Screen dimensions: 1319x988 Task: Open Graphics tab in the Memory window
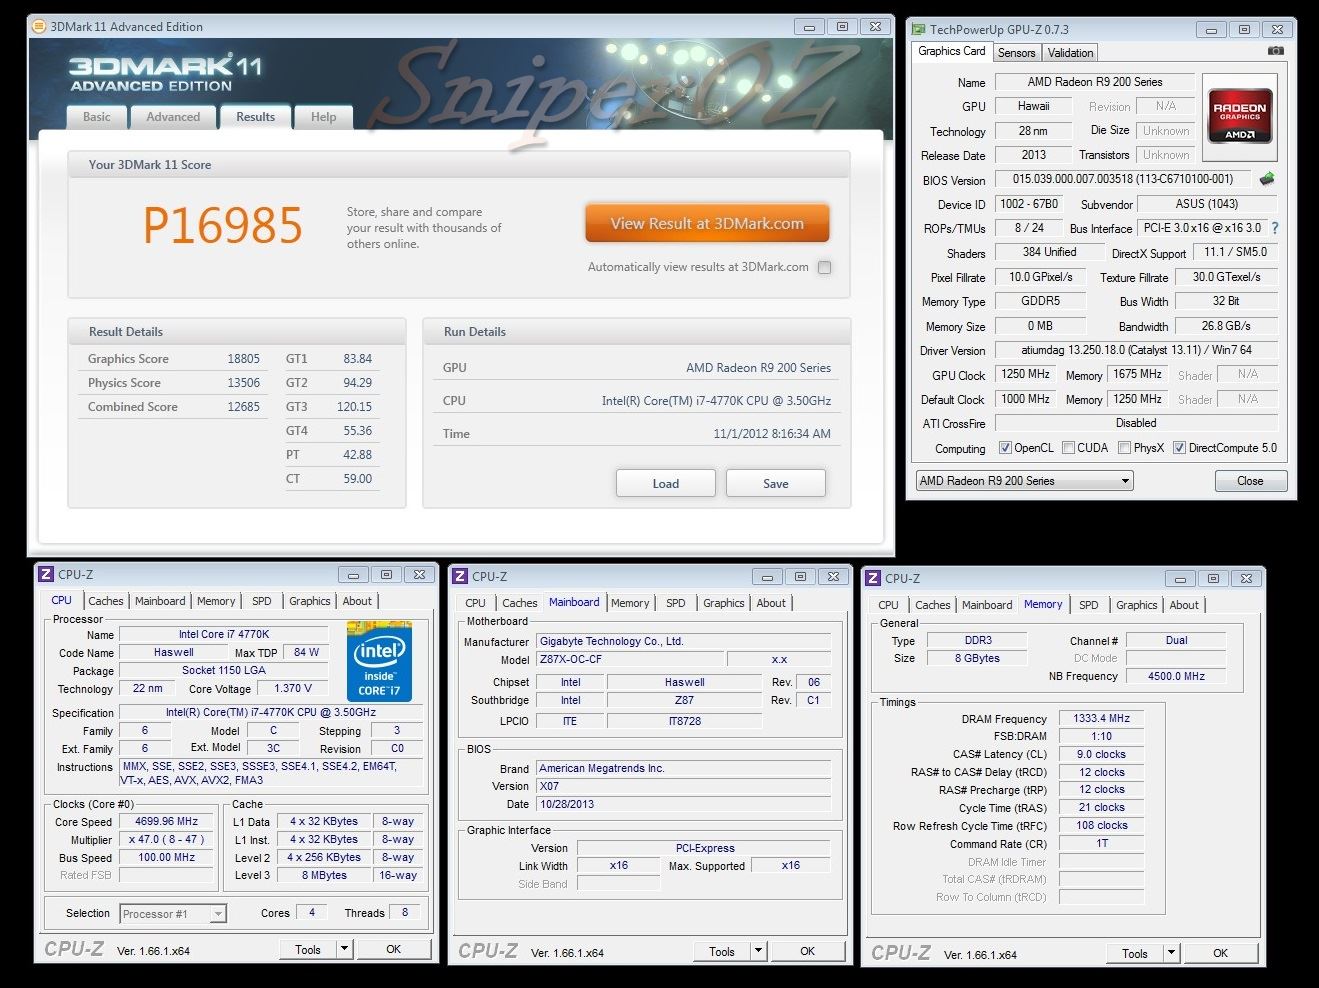coord(1136,605)
